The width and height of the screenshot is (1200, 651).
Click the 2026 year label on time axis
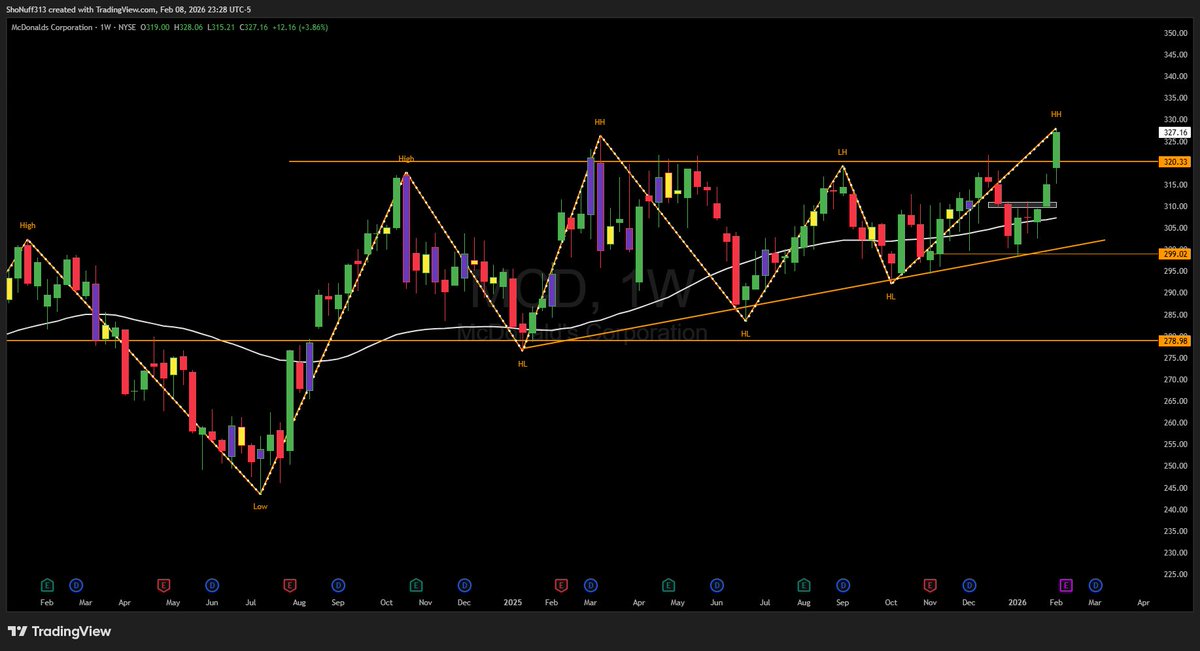[1017, 602]
